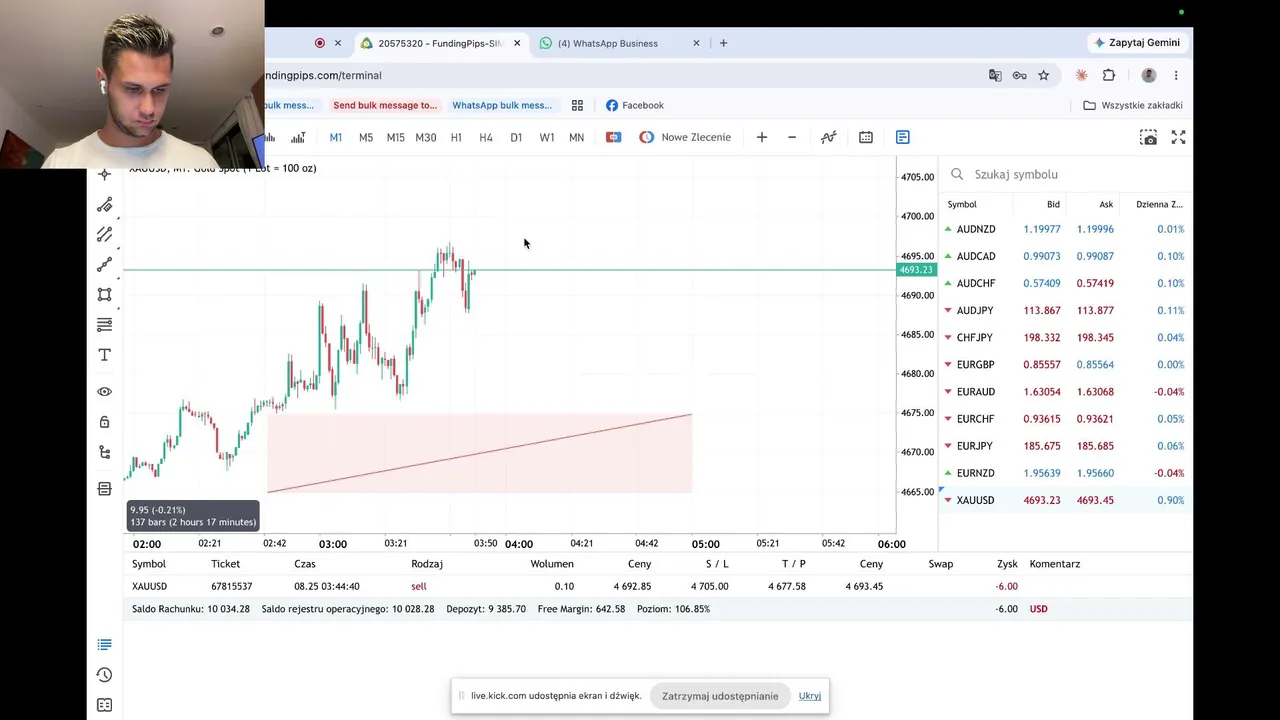Viewport: 1280px width, 720px height.
Task: Take chart screenshot with camera icon
Action: coord(1149,137)
